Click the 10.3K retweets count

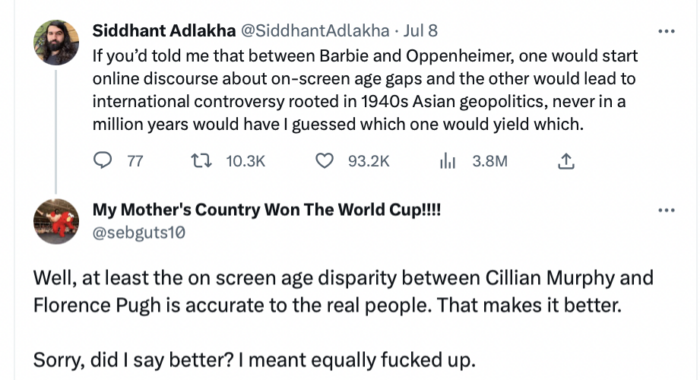click(x=246, y=161)
